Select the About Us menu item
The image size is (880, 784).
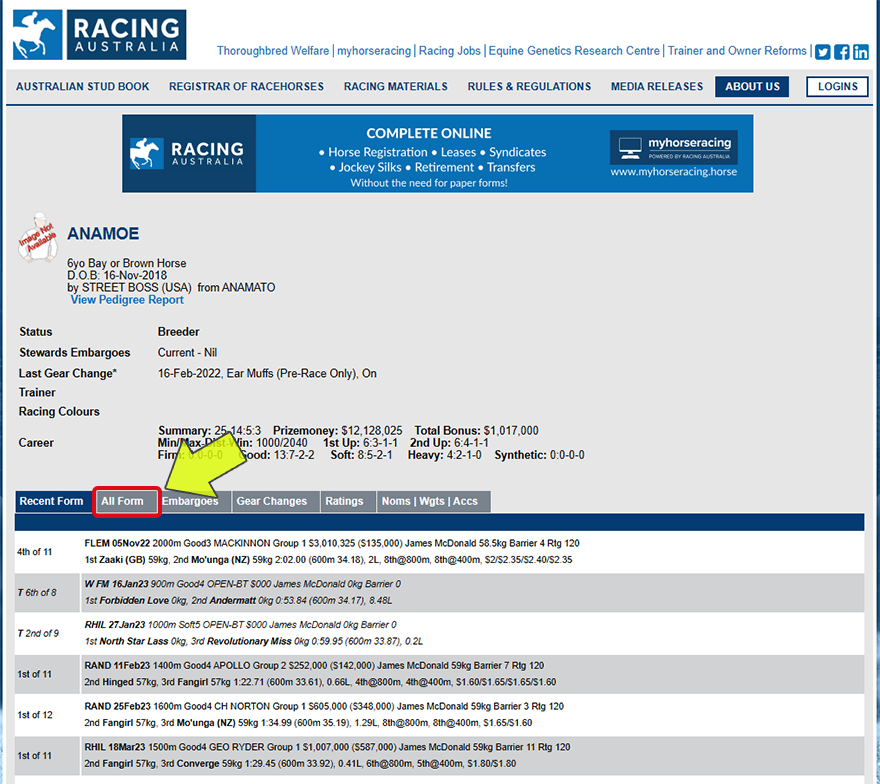point(752,87)
